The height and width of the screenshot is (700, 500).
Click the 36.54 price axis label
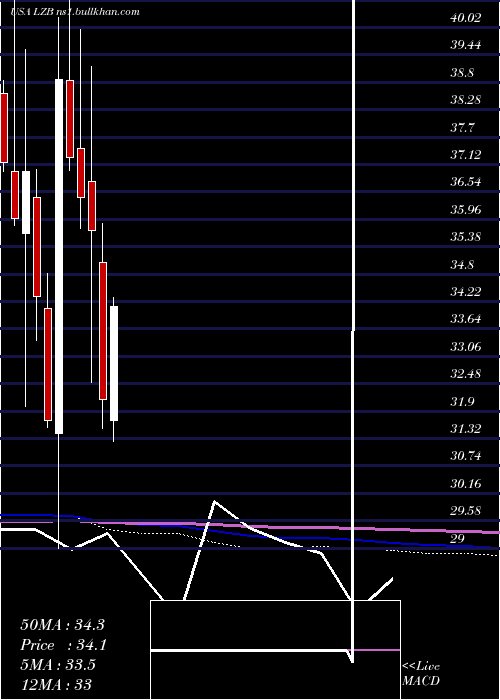click(x=466, y=182)
